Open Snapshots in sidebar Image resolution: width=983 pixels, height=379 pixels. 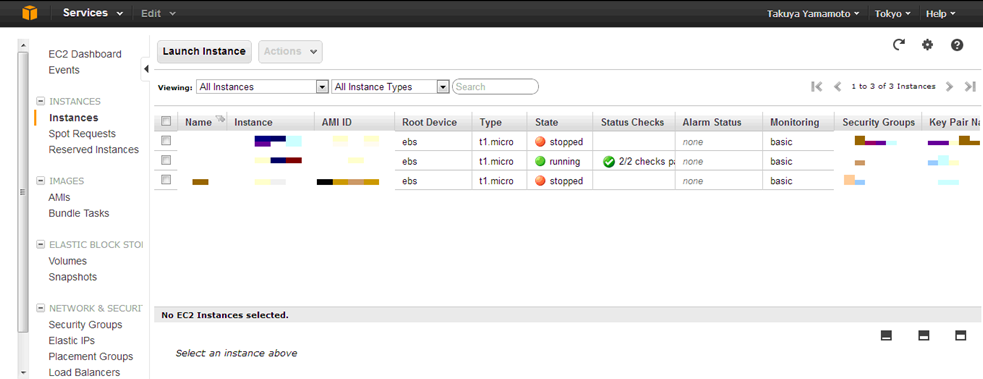(x=73, y=277)
